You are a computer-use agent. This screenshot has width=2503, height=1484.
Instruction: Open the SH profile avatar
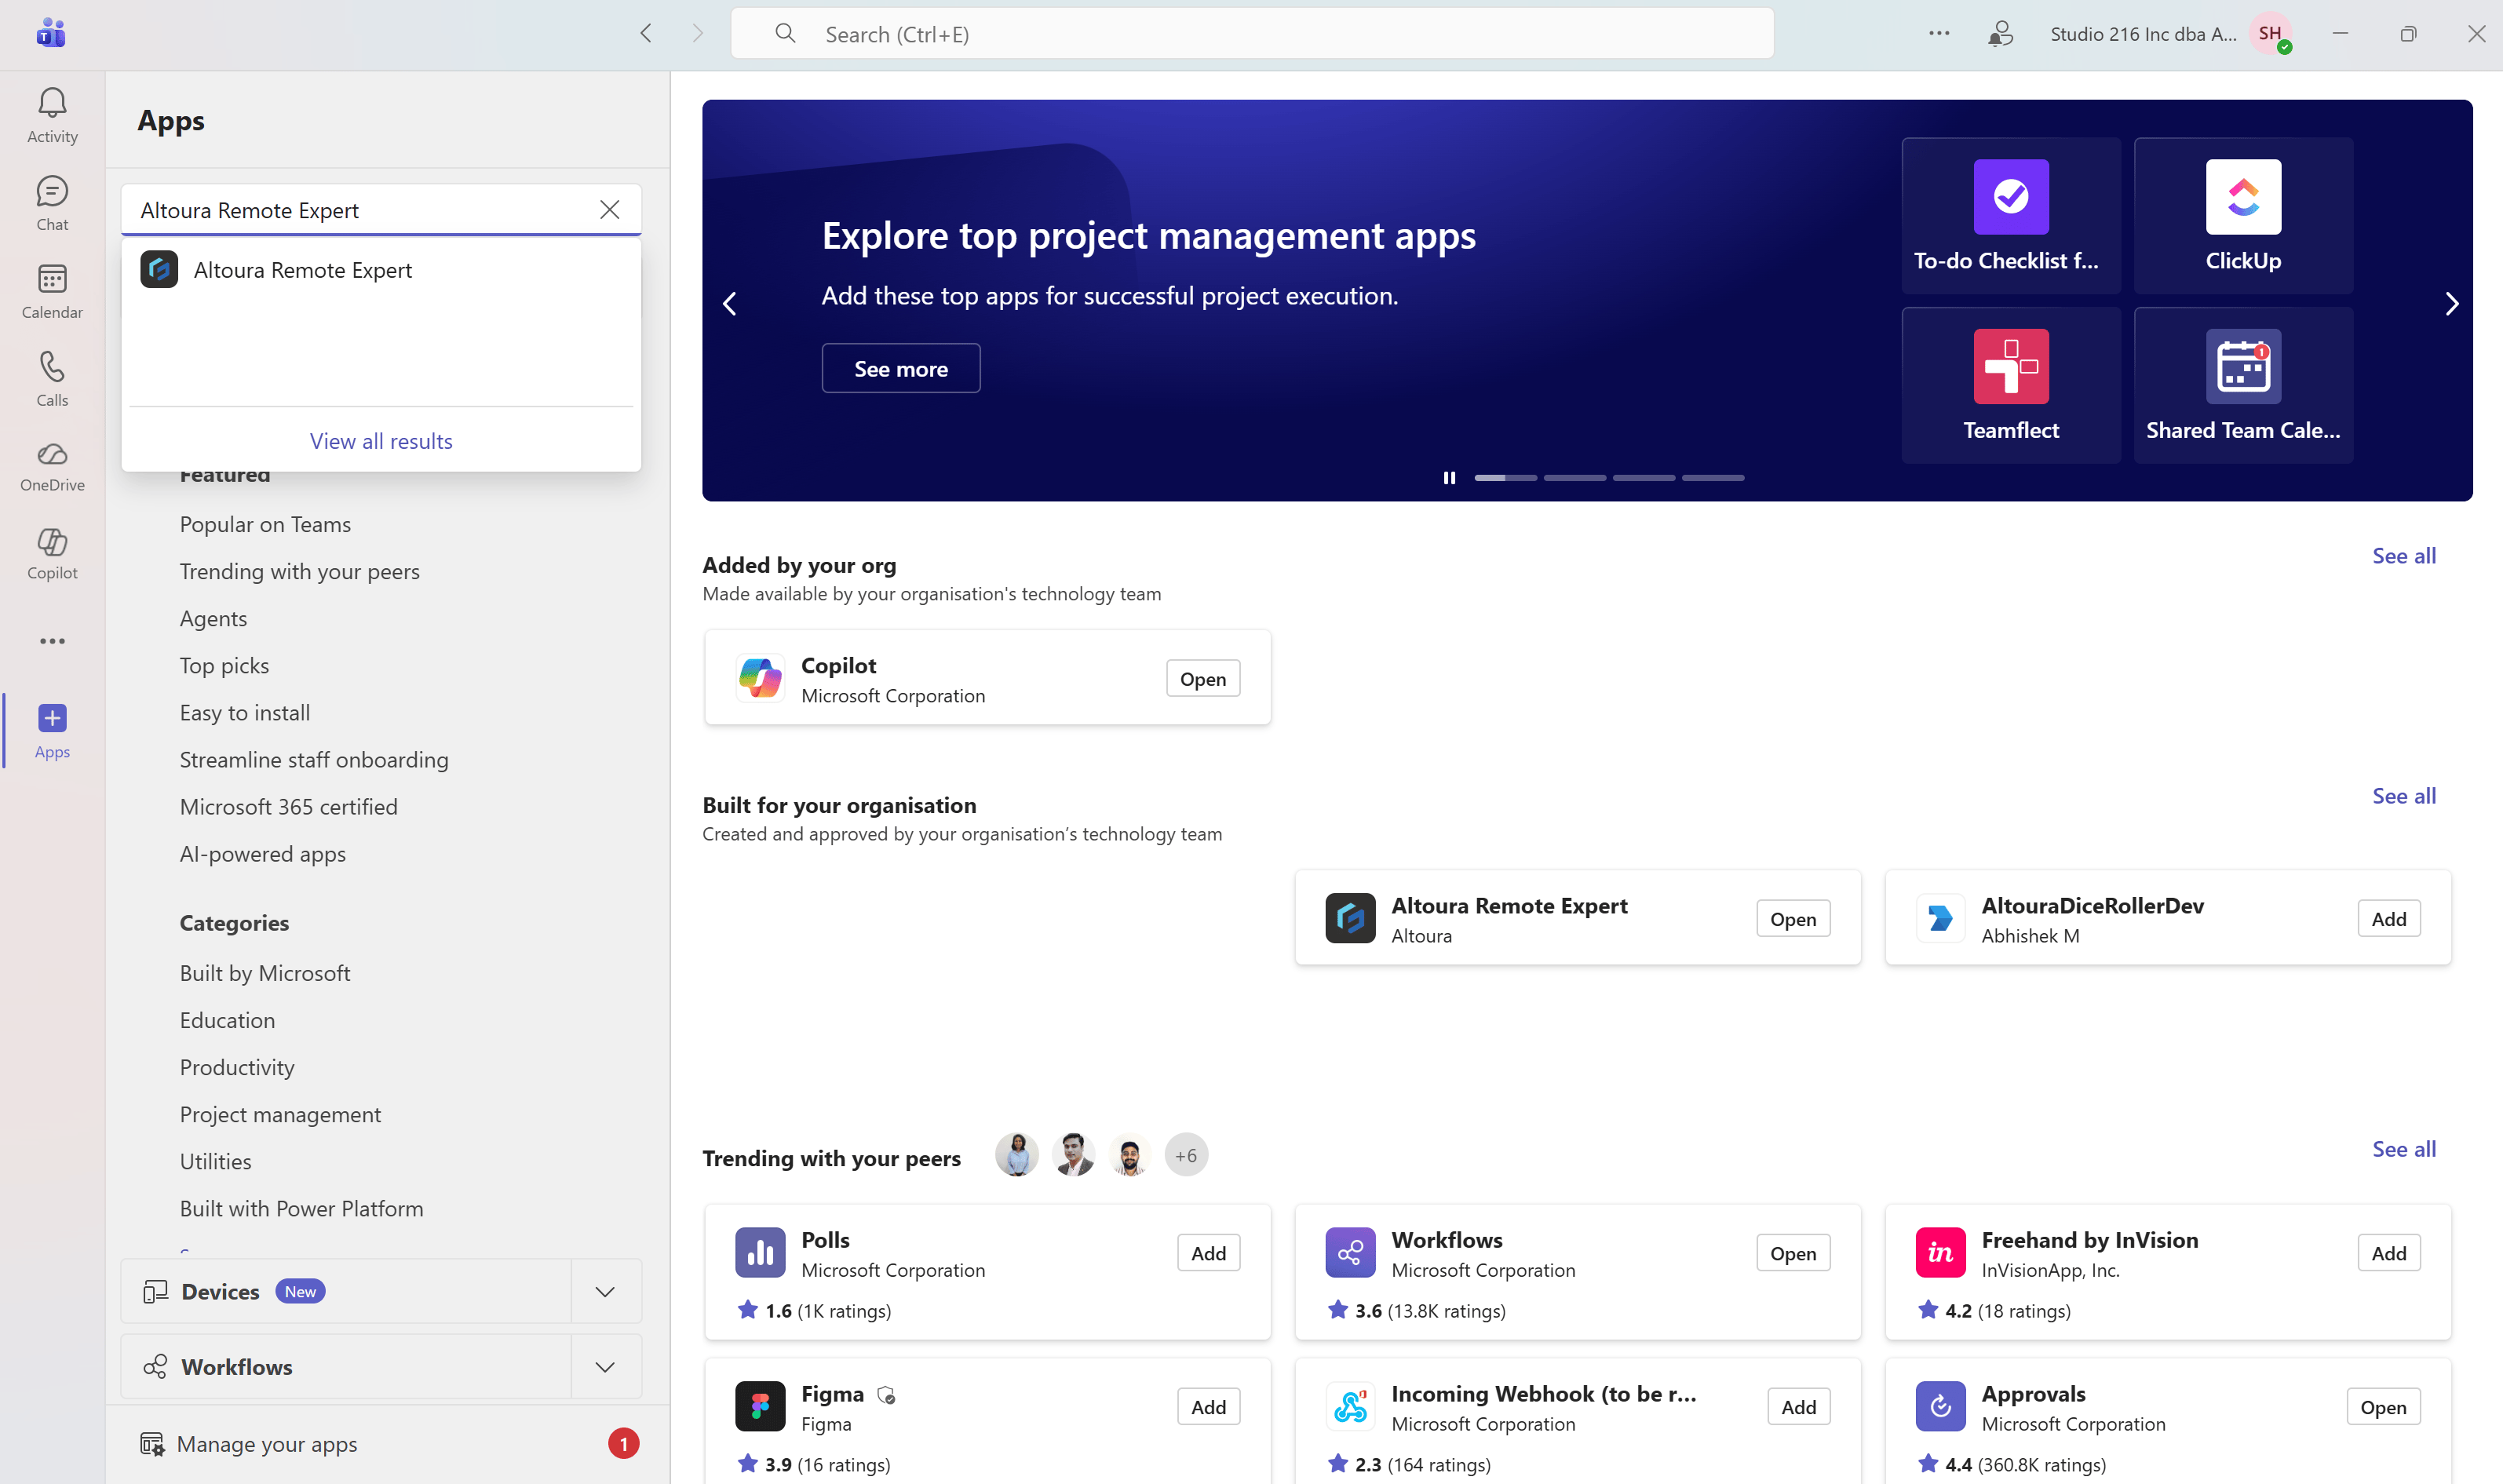[x=2271, y=34]
